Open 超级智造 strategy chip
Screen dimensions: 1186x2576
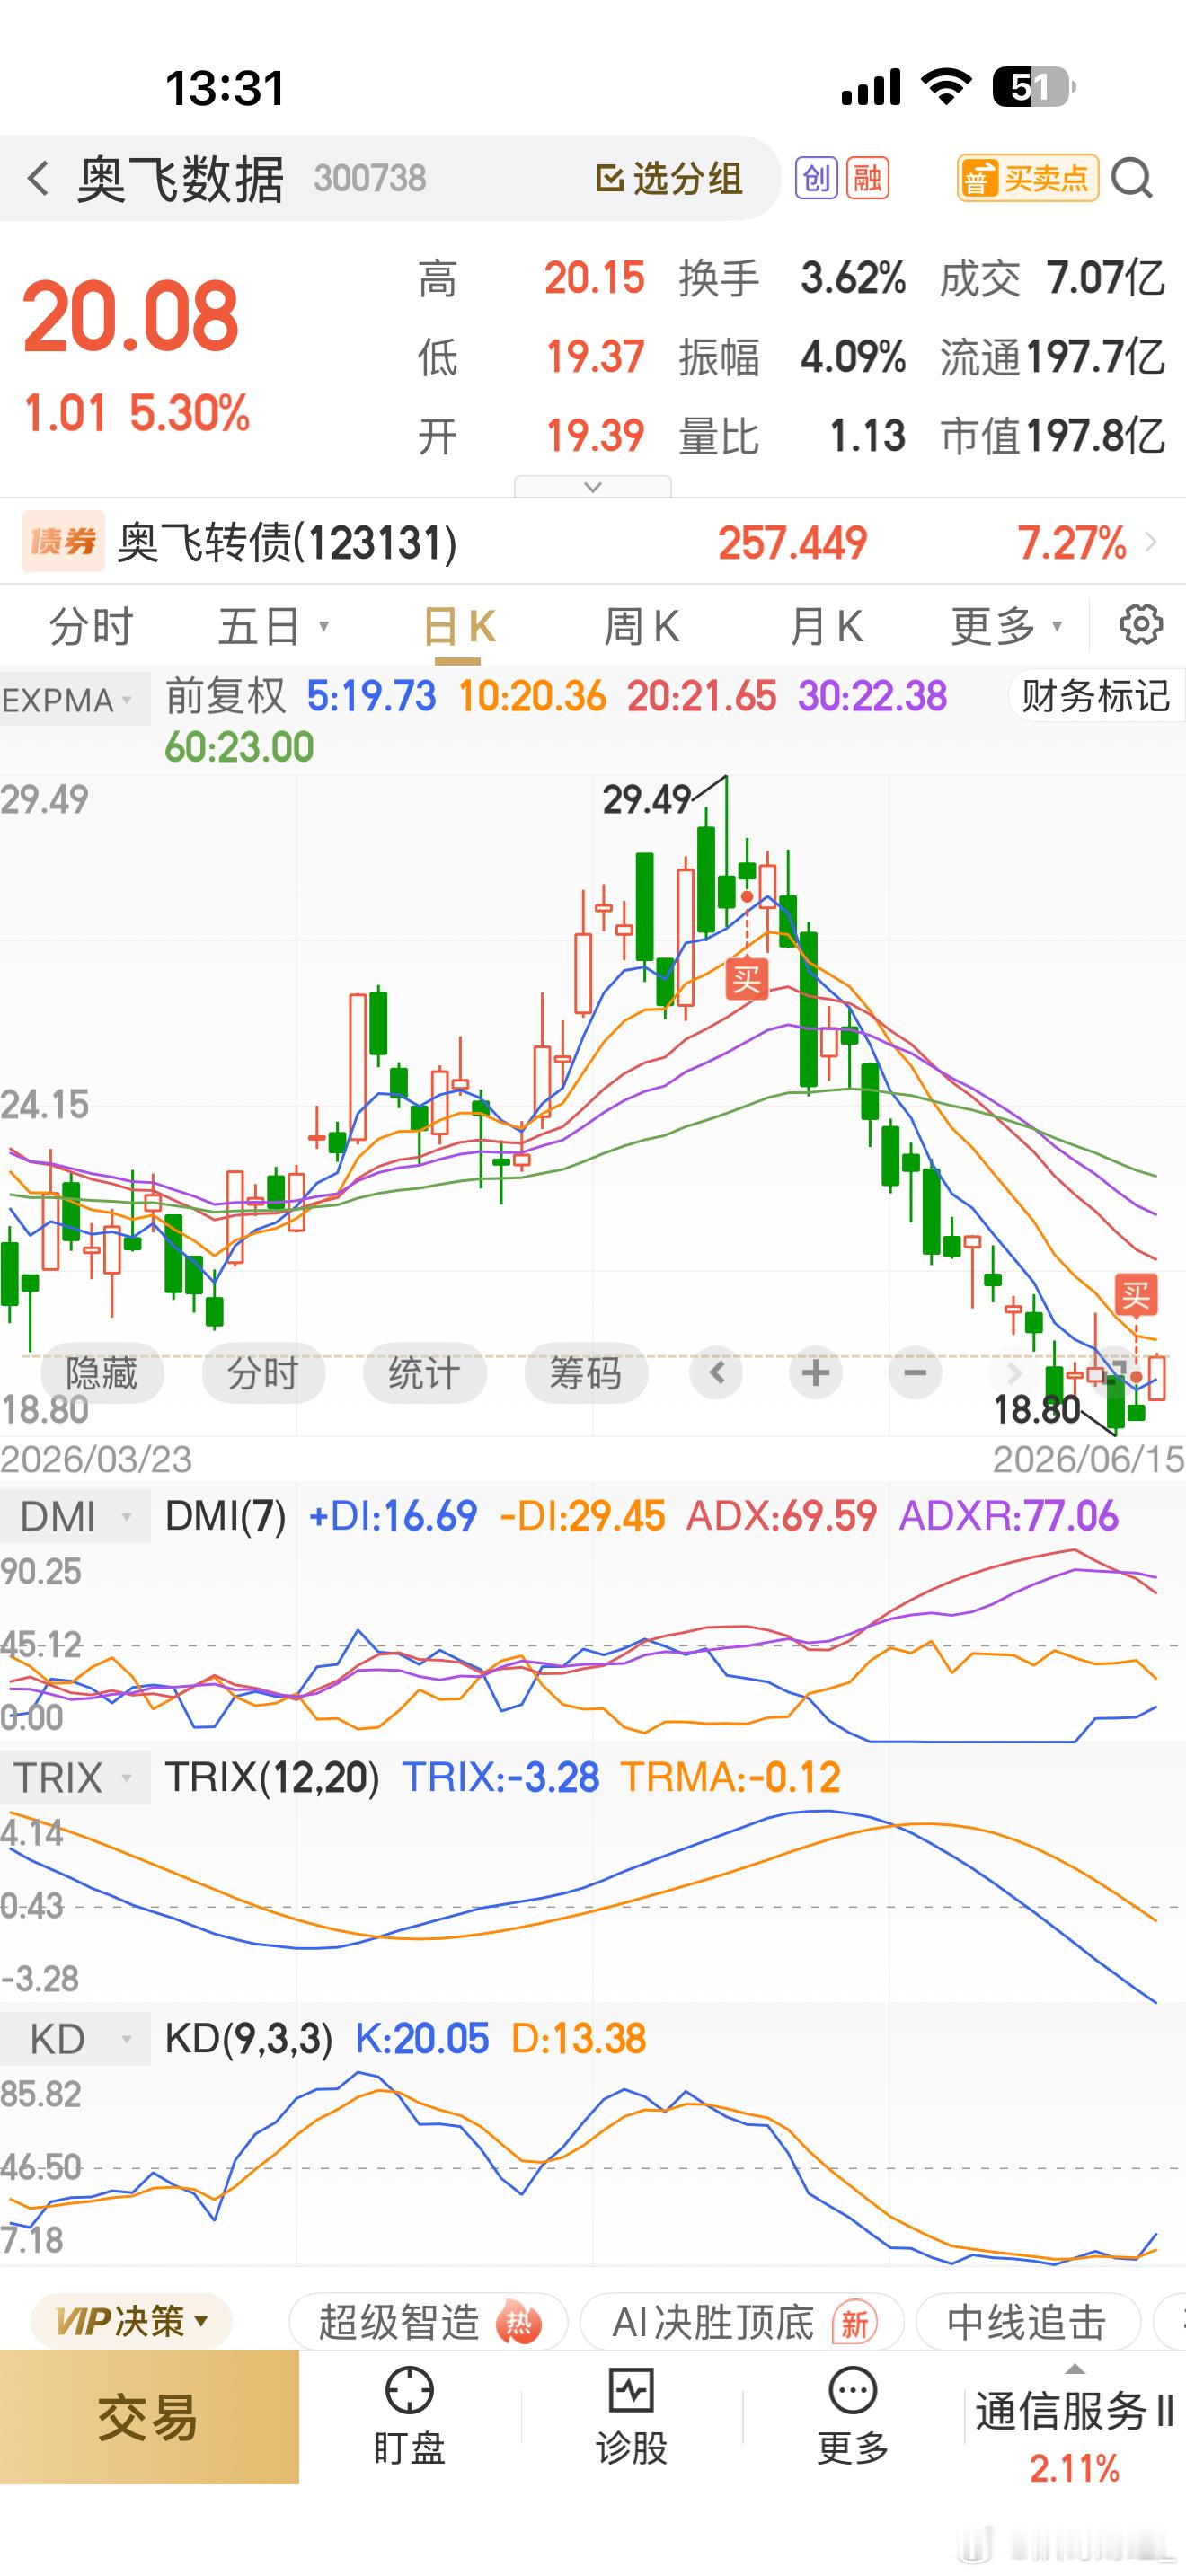coord(428,2321)
